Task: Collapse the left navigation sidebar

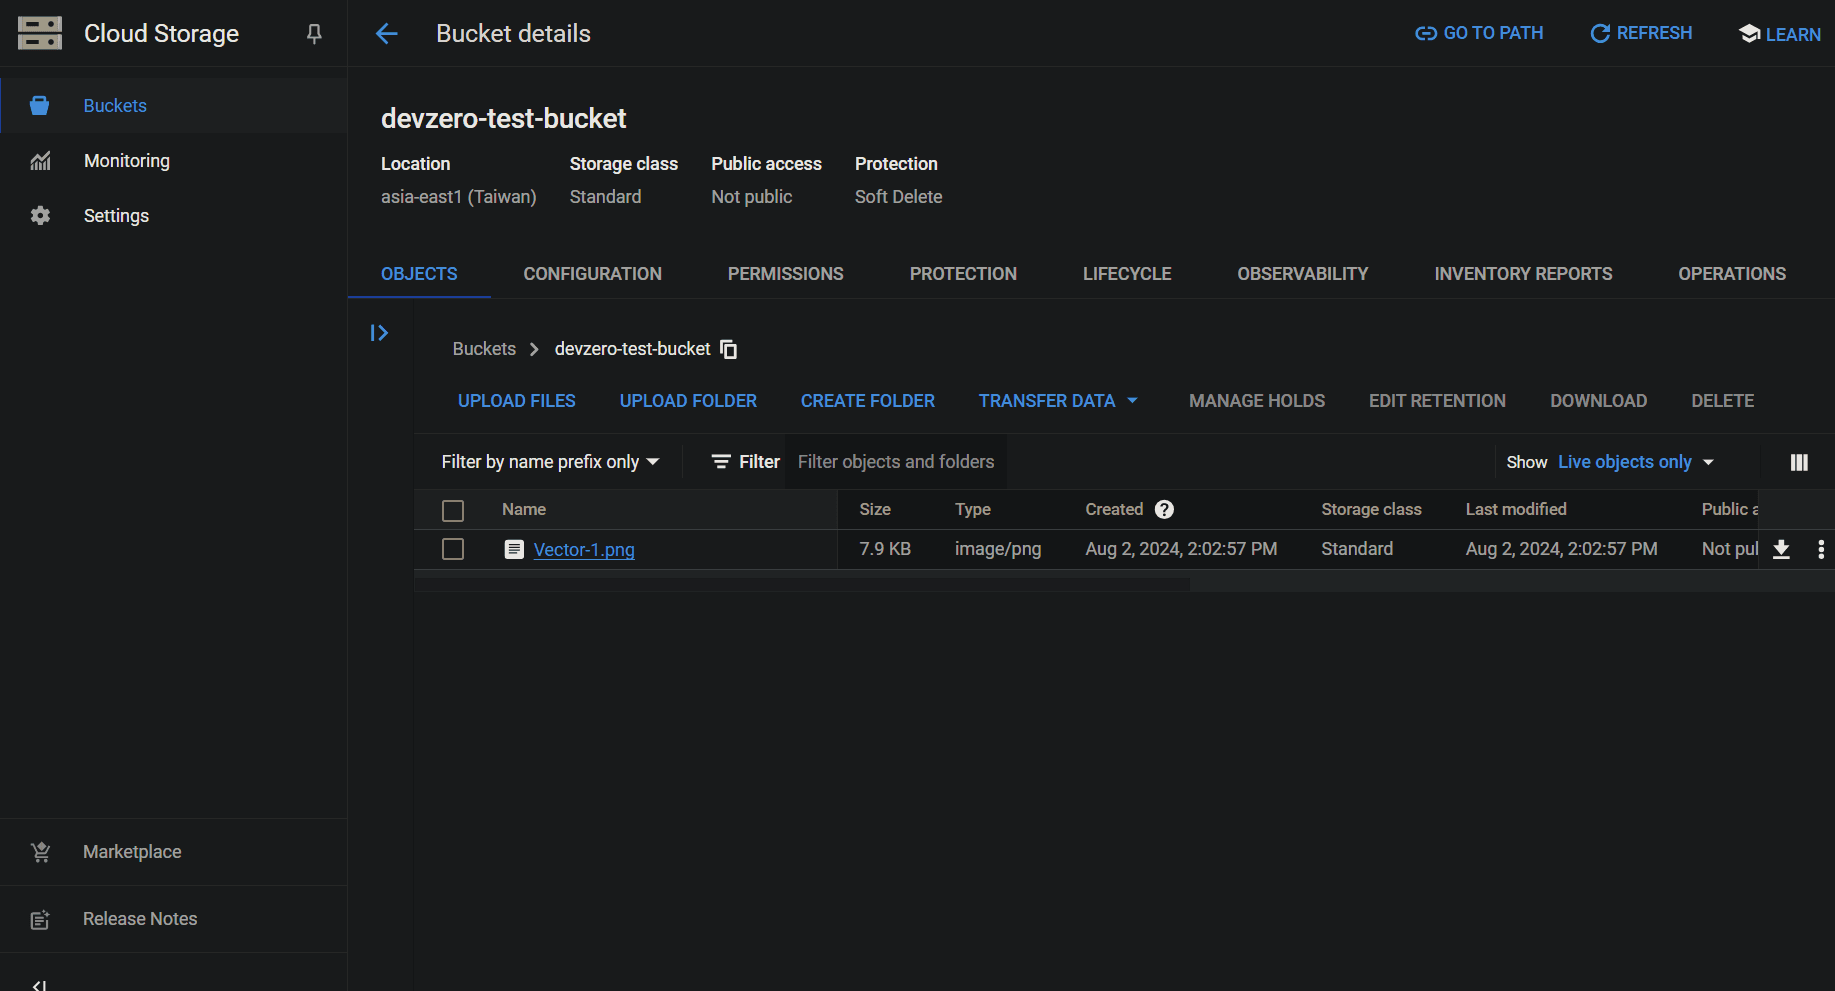Action: [x=39, y=984]
